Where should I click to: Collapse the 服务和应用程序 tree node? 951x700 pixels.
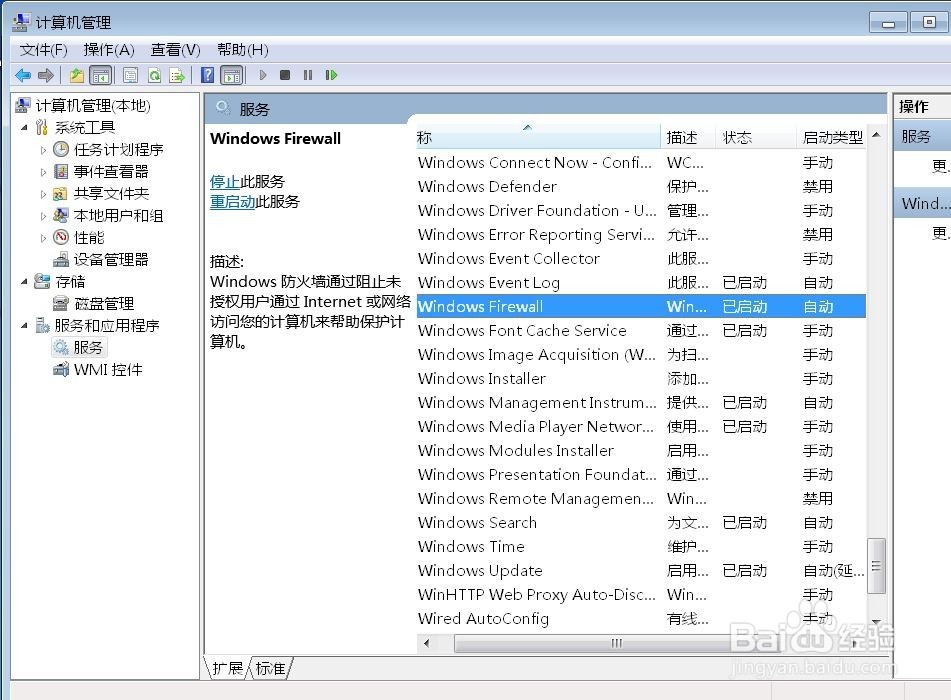24,326
